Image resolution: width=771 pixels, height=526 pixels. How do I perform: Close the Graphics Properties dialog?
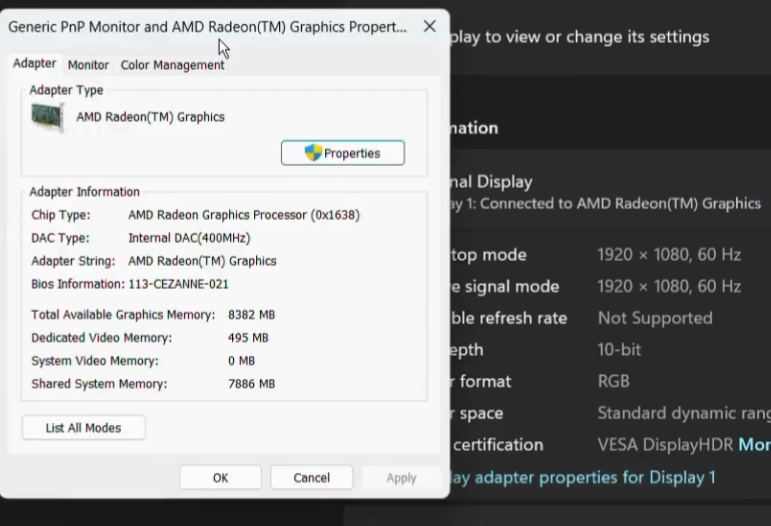[429, 27]
